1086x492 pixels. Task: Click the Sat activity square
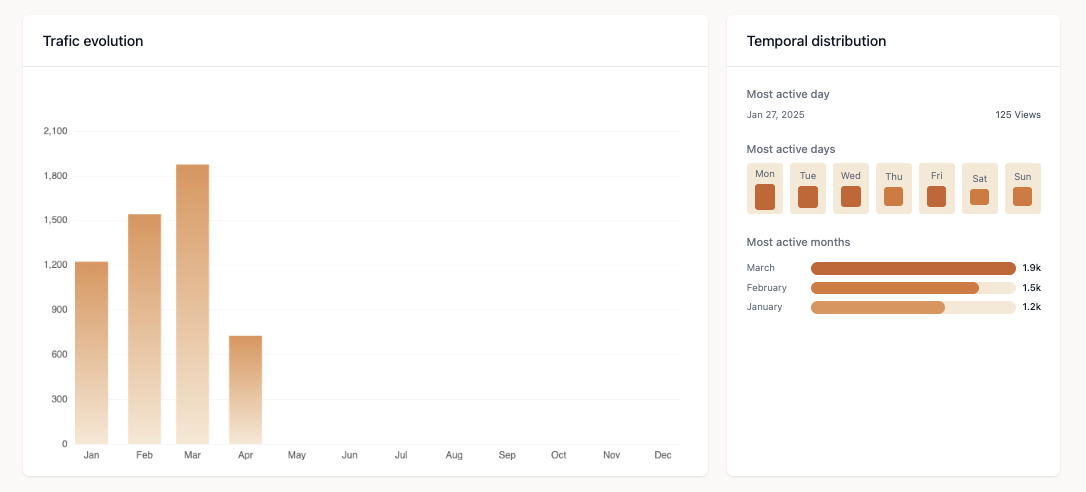[980, 197]
